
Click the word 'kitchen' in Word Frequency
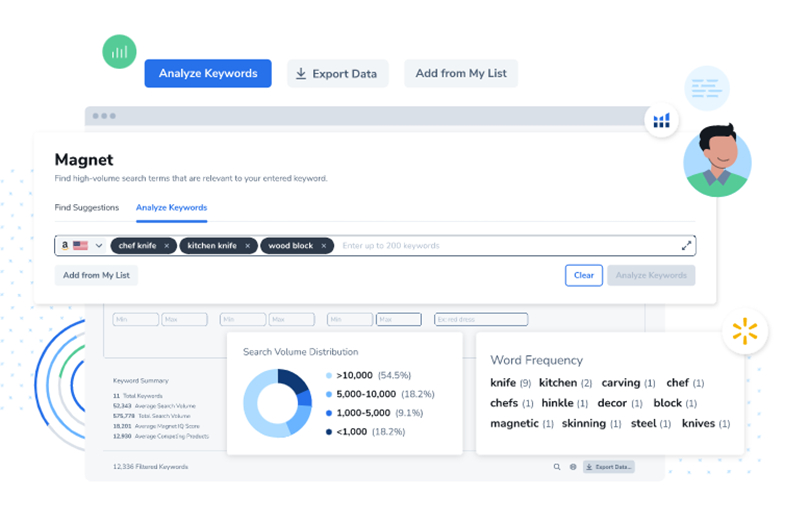[558, 383]
